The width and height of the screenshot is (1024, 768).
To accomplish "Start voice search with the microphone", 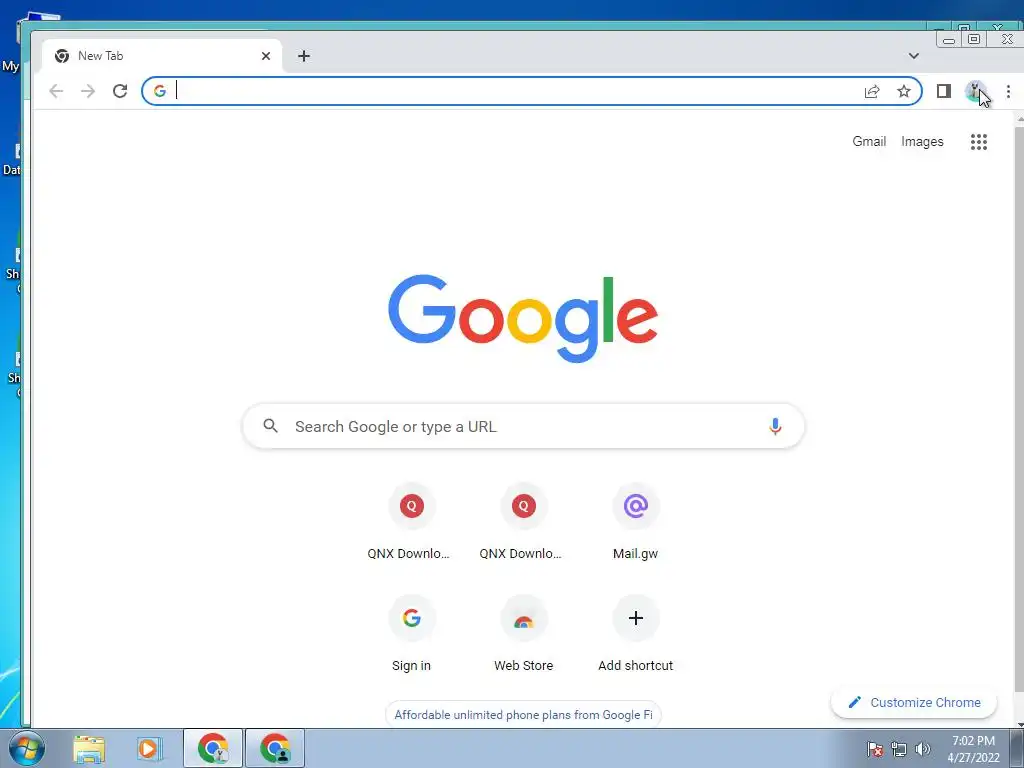I will [775, 426].
